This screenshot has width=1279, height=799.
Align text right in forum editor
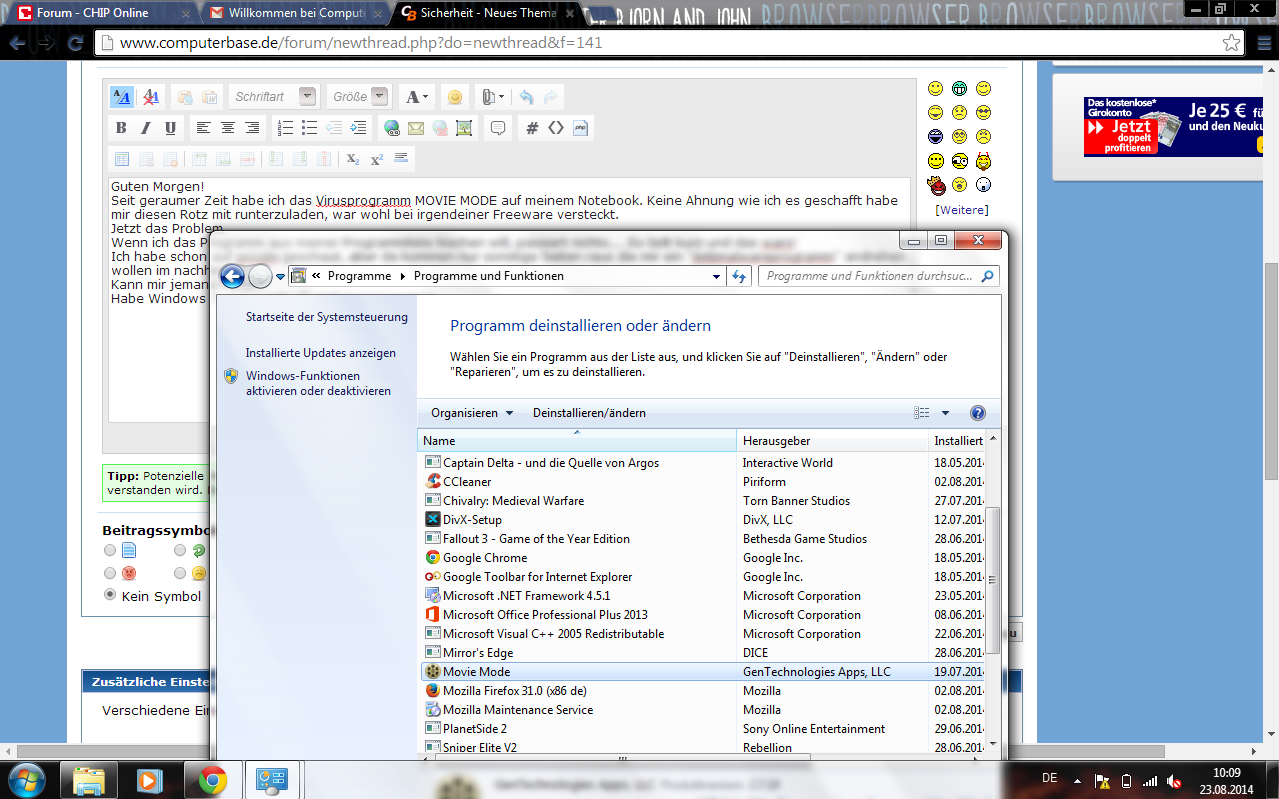click(x=252, y=128)
